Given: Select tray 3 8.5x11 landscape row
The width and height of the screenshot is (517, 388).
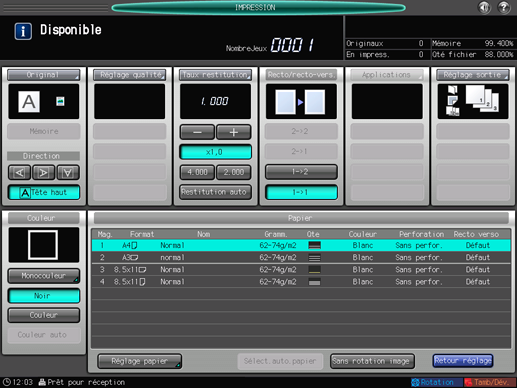Looking at the screenshot, I should (301, 270).
